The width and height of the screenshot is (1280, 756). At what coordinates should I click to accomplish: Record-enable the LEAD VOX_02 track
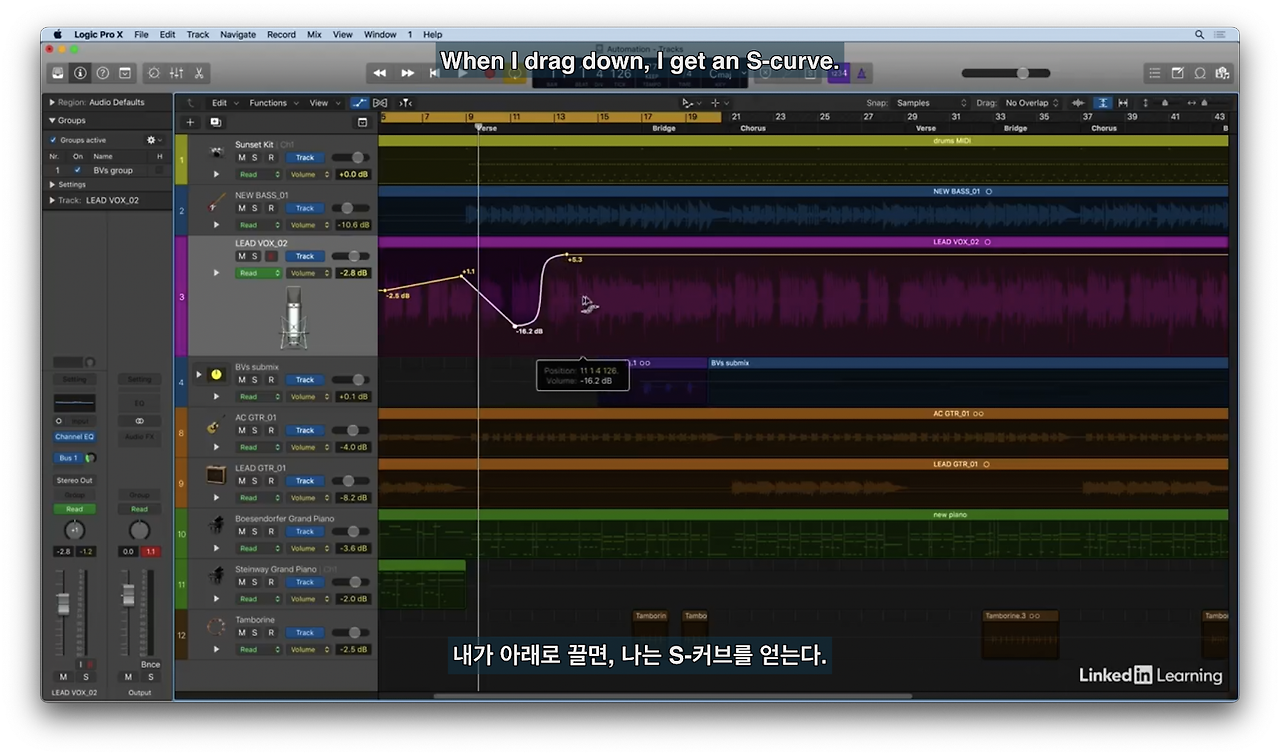[270, 256]
